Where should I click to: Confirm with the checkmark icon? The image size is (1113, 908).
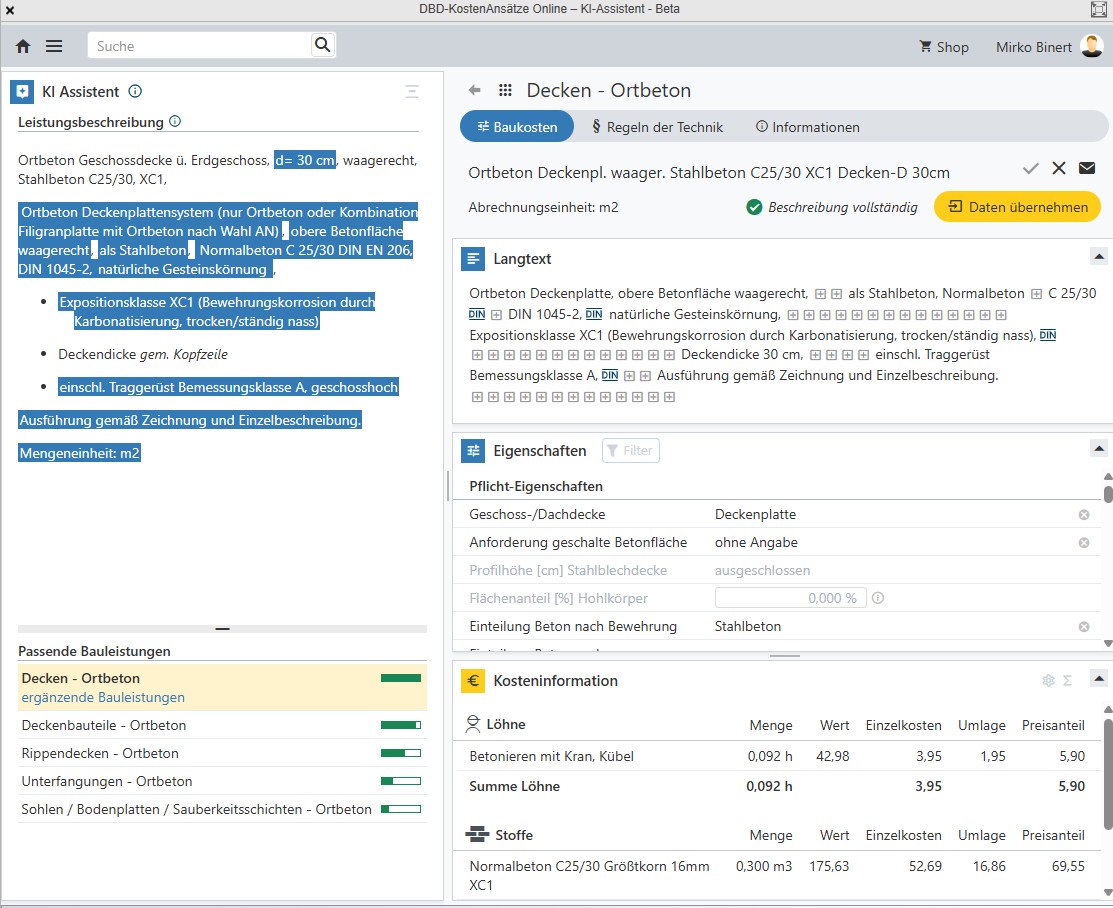pos(1031,168)
